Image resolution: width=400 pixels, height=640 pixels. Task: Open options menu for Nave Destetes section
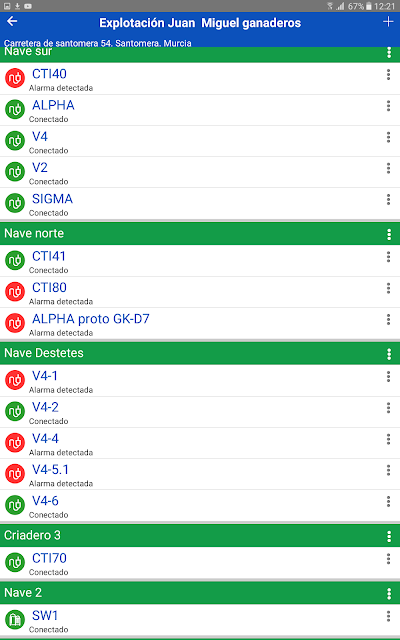[x=389, y=353]
